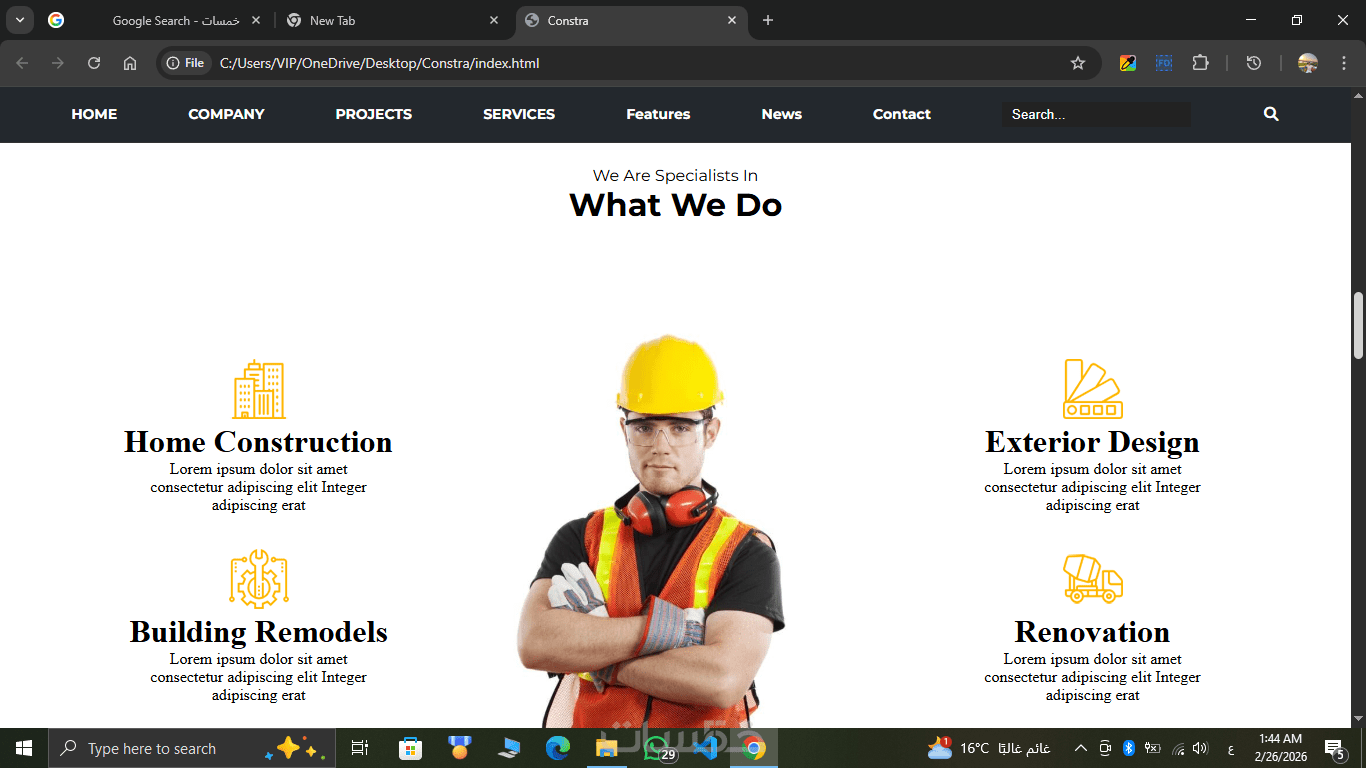This screenshot has height=768, width=1366.
Task: Click the Renovation cement truck icon
Action: (1093, 579)
